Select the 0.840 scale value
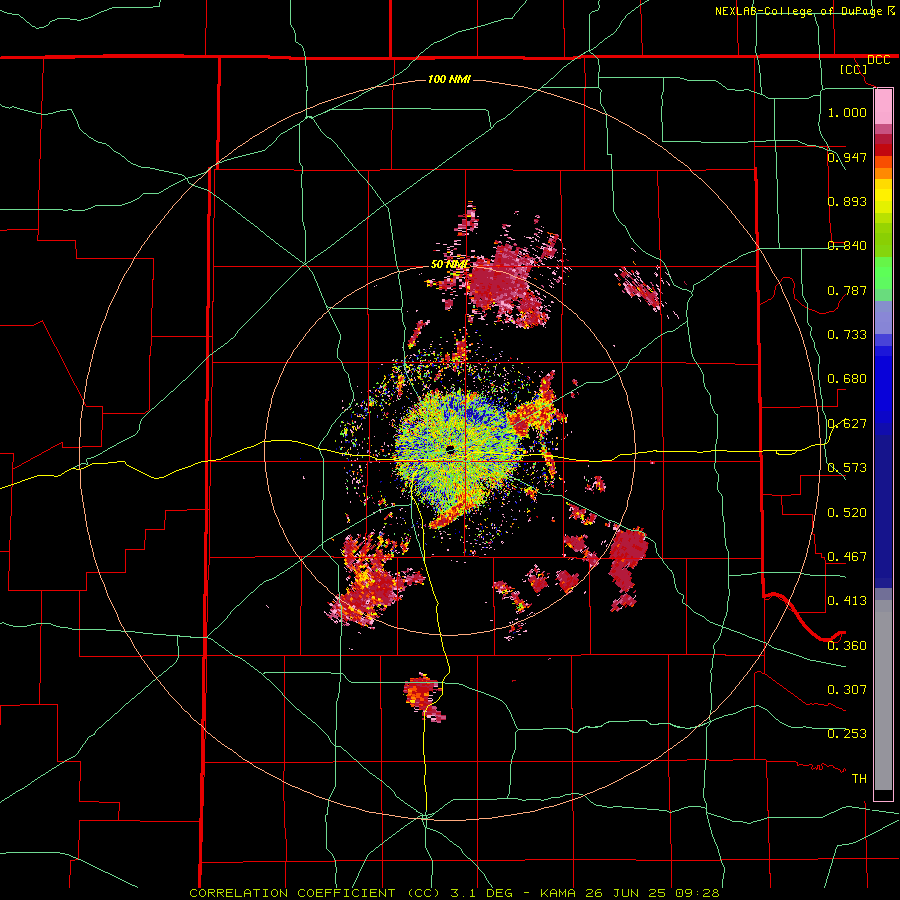The image size is (900, 900). [847, 245]
